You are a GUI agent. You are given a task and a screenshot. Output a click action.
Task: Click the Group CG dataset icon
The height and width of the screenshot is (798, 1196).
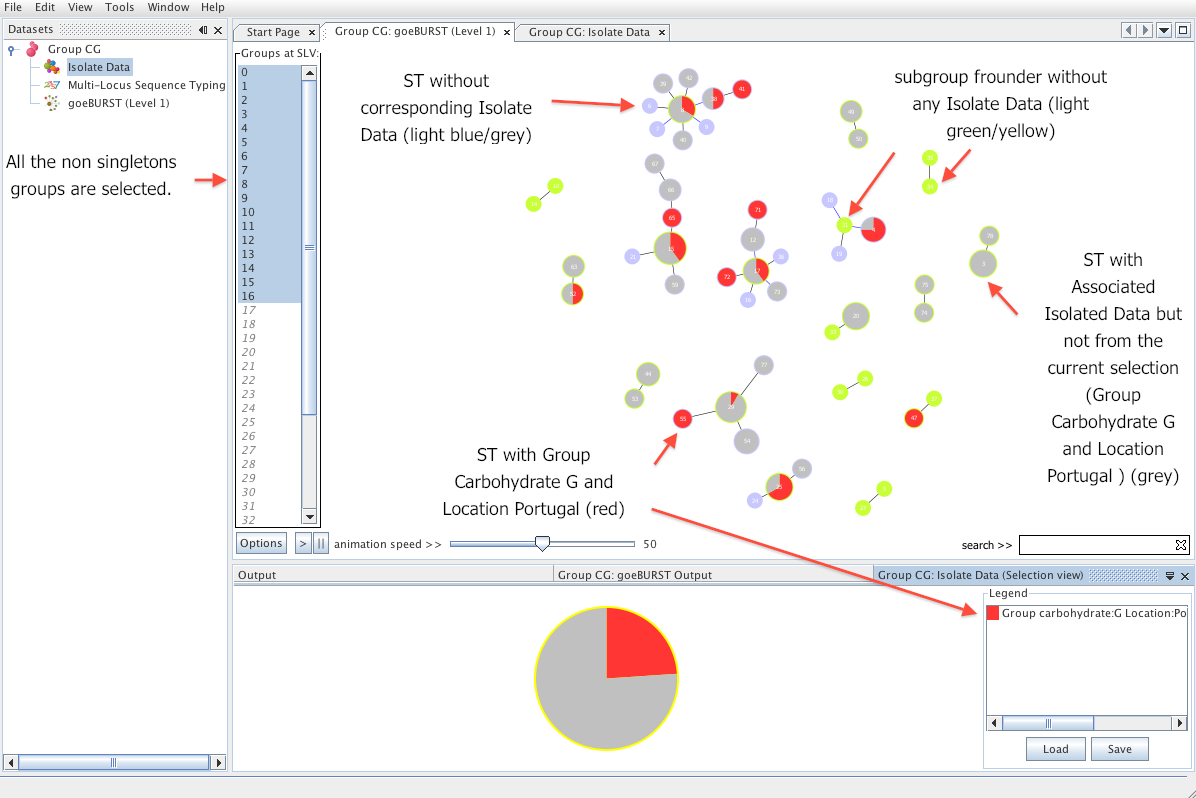(33, 49)
